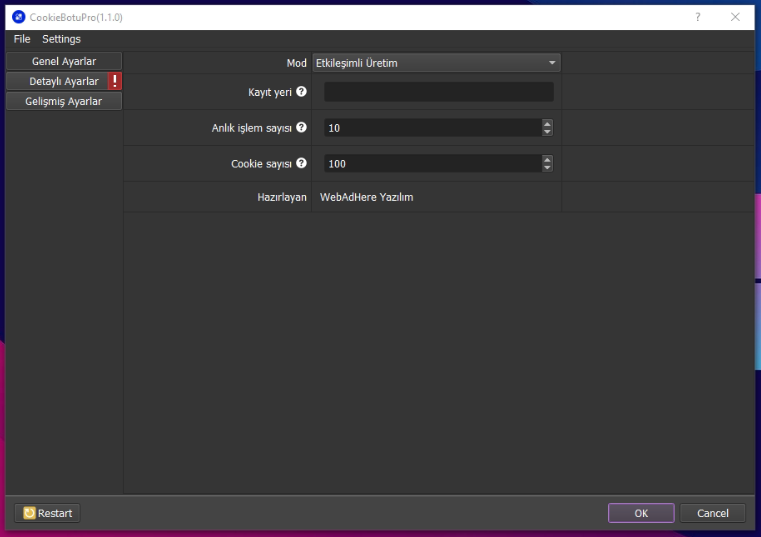Click help icon next to Kayıt yeri

point(301,92)
